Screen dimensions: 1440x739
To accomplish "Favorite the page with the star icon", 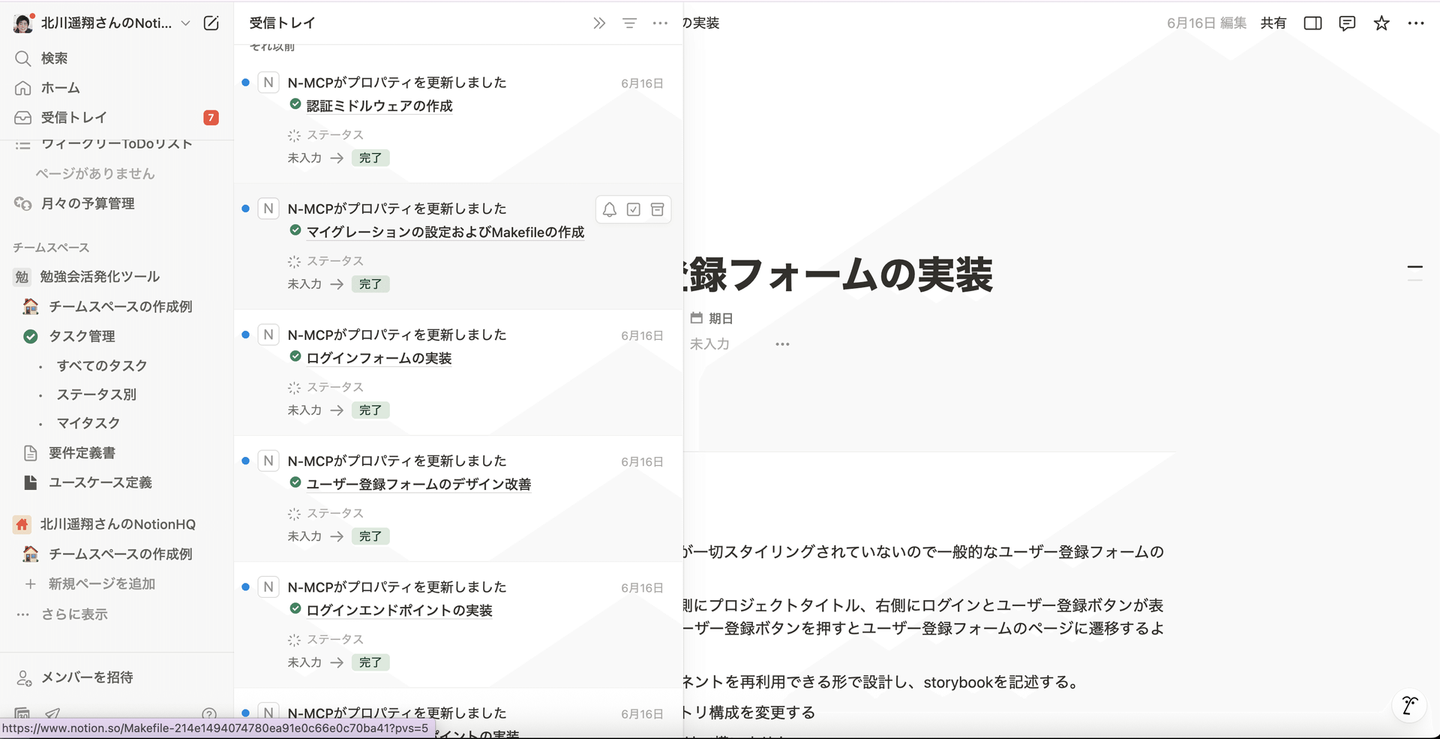I will (1381, 23).
